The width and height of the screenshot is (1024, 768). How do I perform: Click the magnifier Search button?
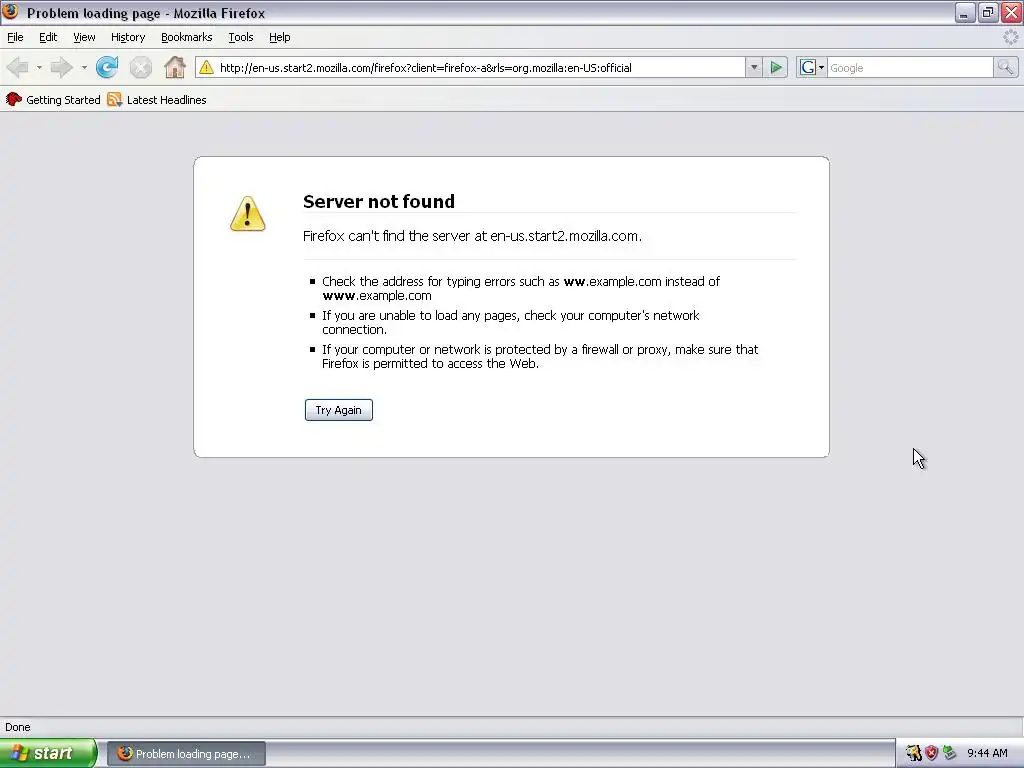(x=1005, y=67)
